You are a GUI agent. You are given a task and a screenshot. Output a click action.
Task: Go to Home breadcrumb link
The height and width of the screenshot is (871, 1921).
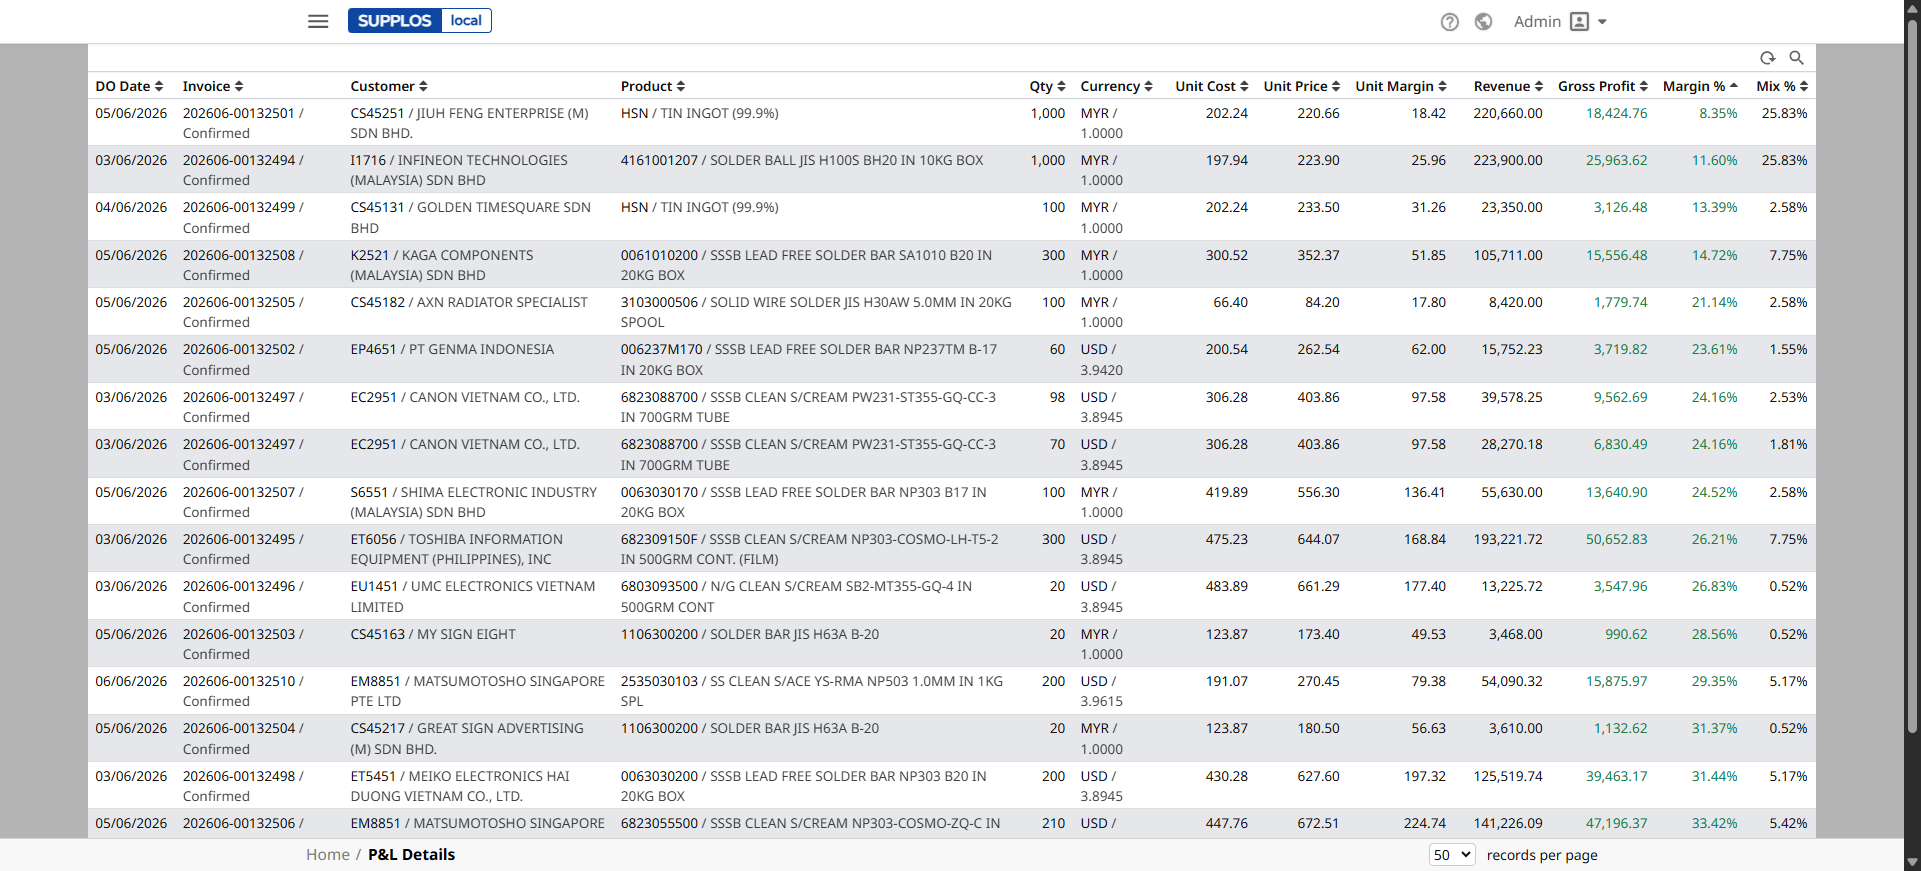pos(328,855)
